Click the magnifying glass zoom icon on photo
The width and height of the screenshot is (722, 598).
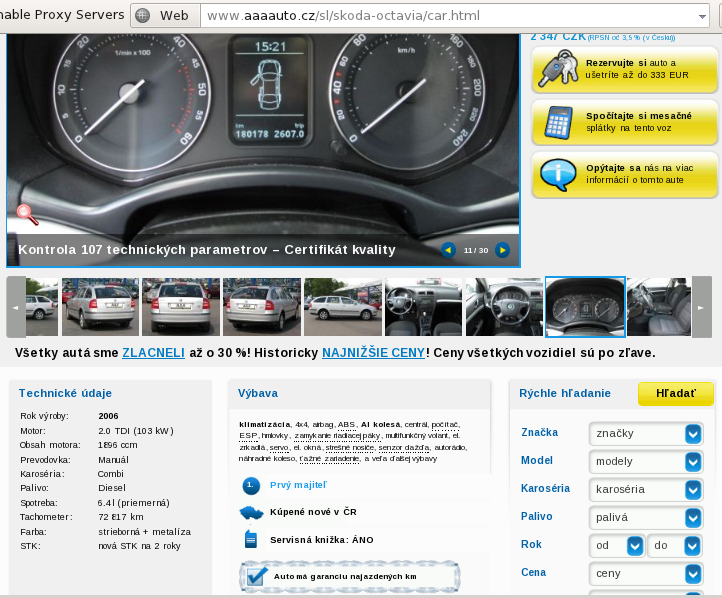coord(27,214)
